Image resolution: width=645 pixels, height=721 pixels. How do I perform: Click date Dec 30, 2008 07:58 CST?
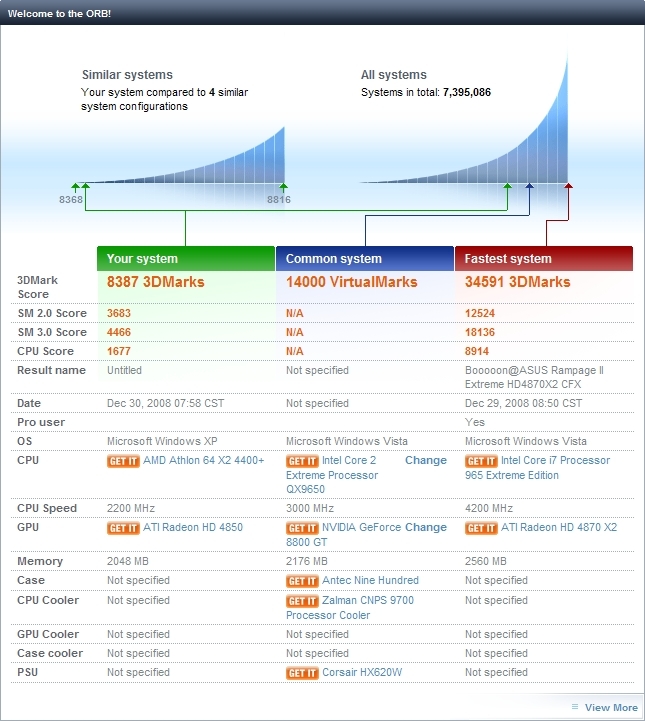pyautogui.click(x=165, y=403)
